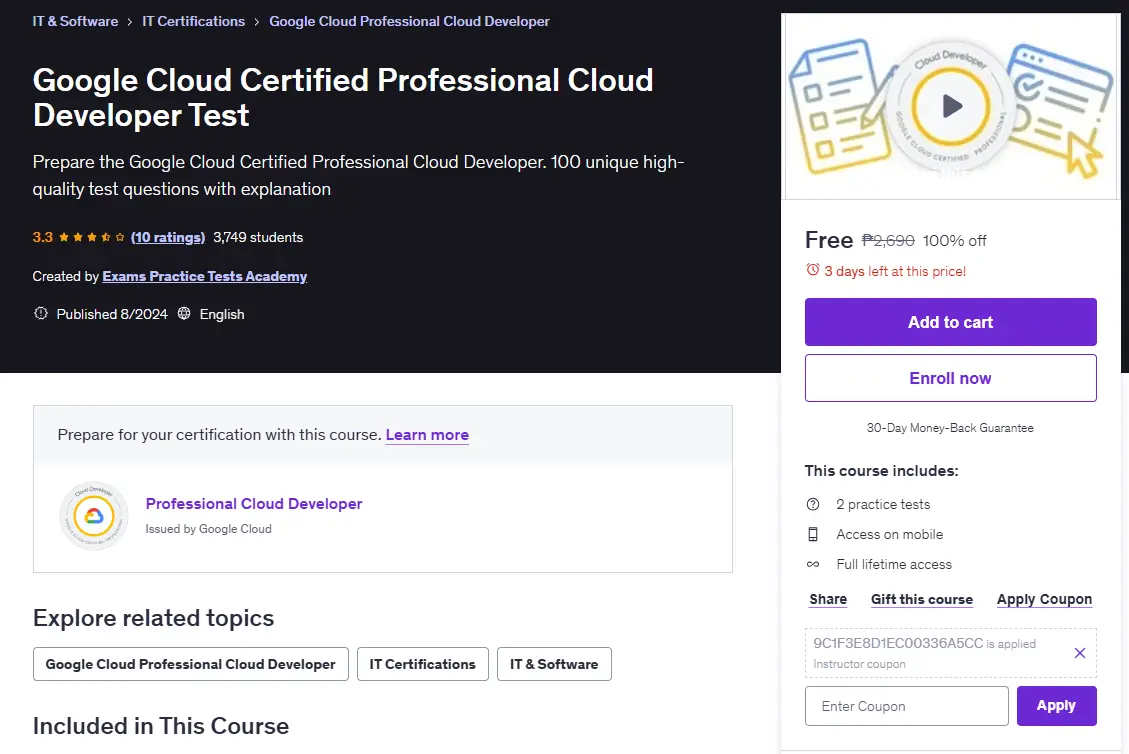This screenshot has height=754, width=1129.
Task: Click the 3.3 rating number
Action: click(x=42, y=237)
